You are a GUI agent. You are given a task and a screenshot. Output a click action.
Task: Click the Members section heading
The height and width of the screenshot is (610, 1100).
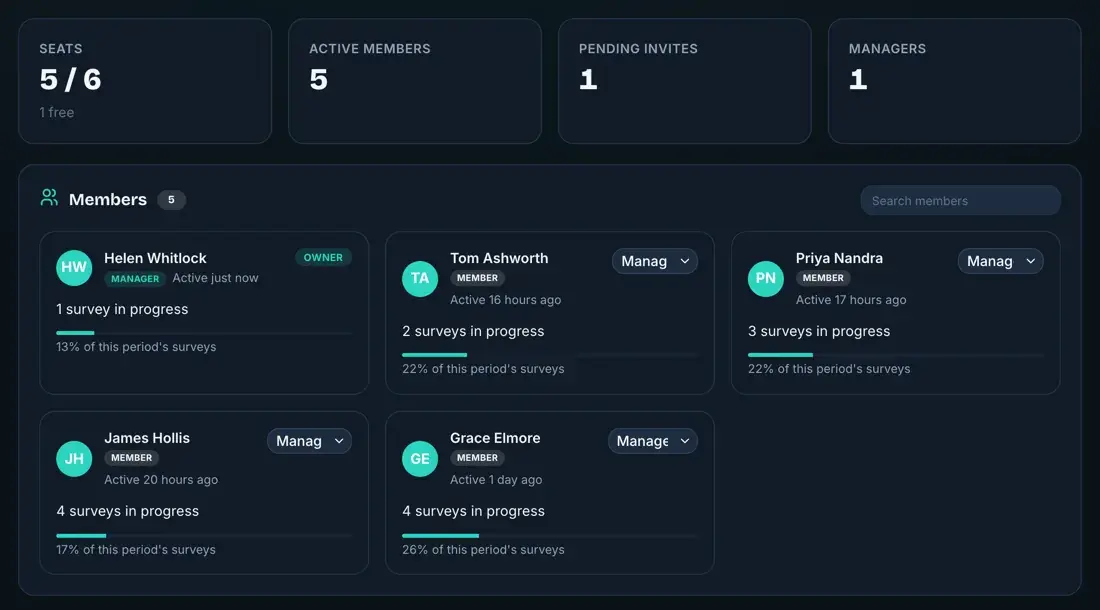tap(108, 200)
